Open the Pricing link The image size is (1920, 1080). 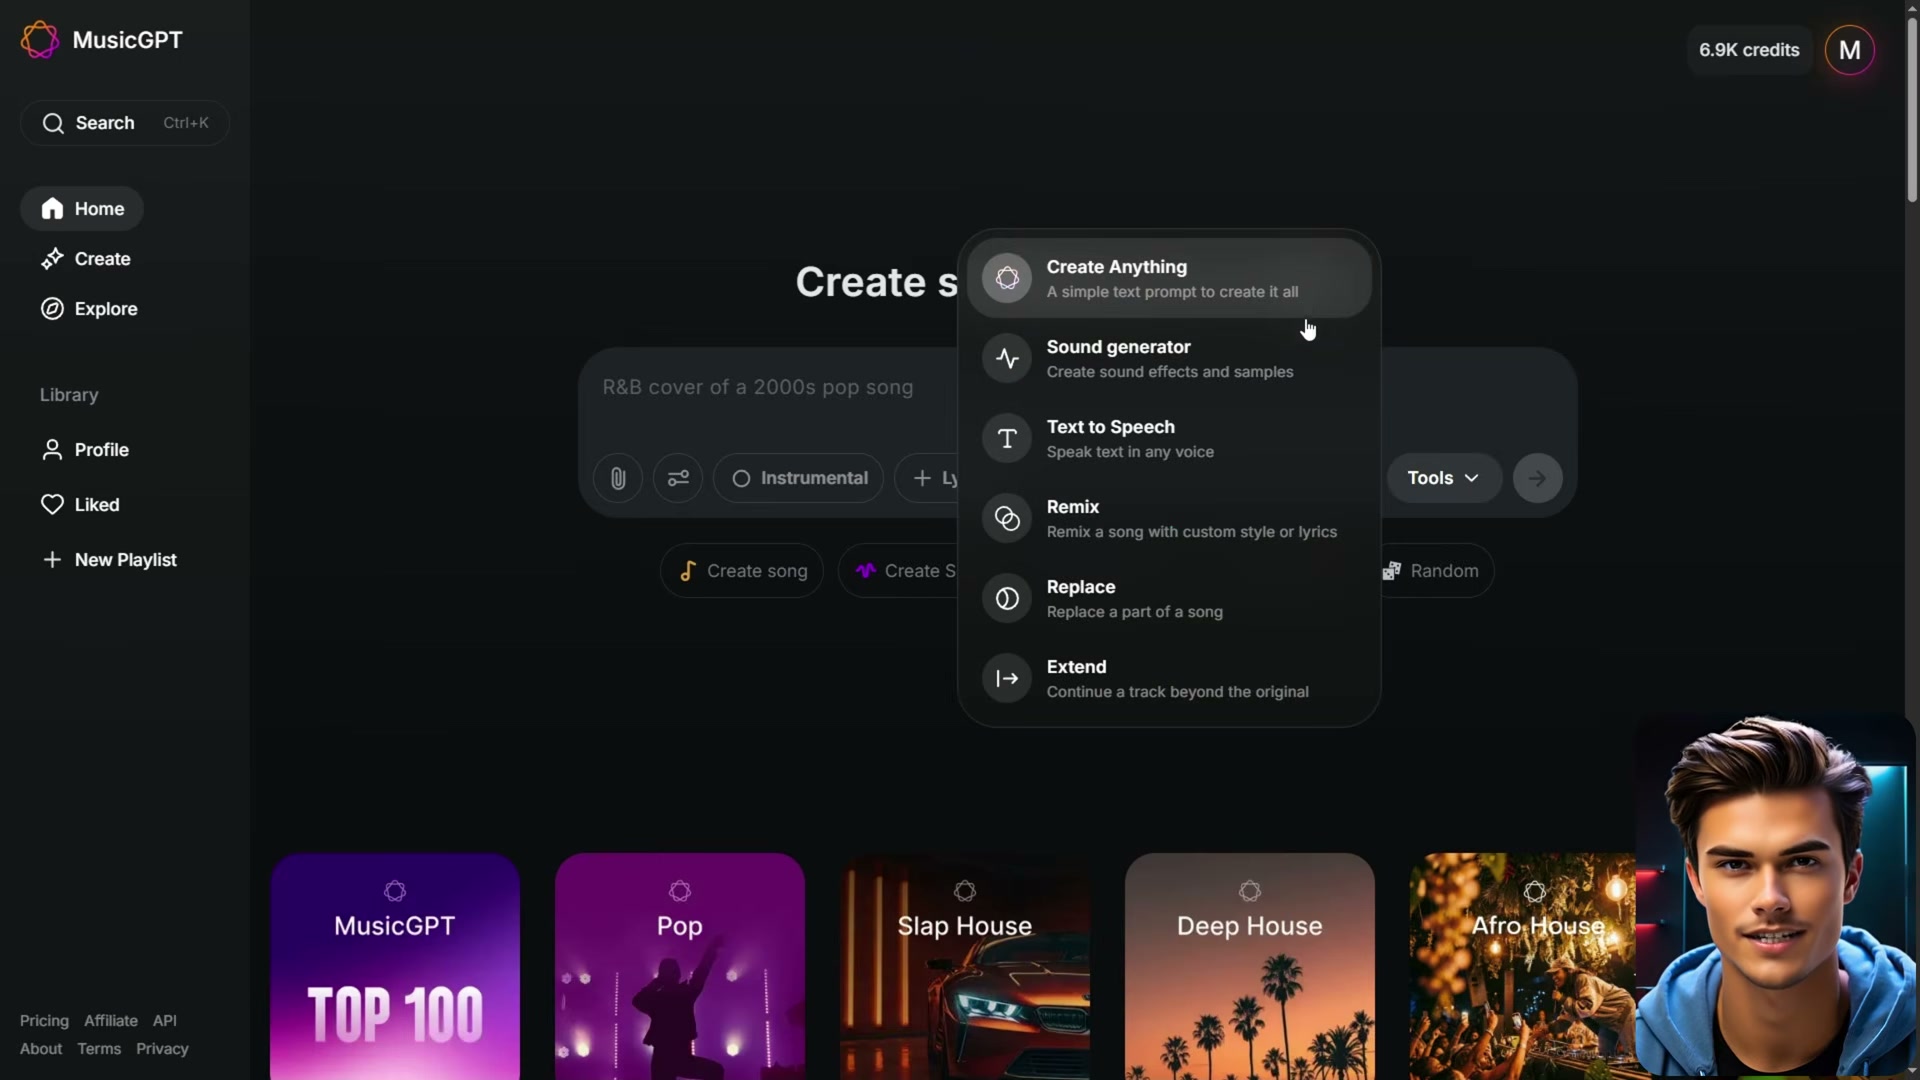point(44,1021)
